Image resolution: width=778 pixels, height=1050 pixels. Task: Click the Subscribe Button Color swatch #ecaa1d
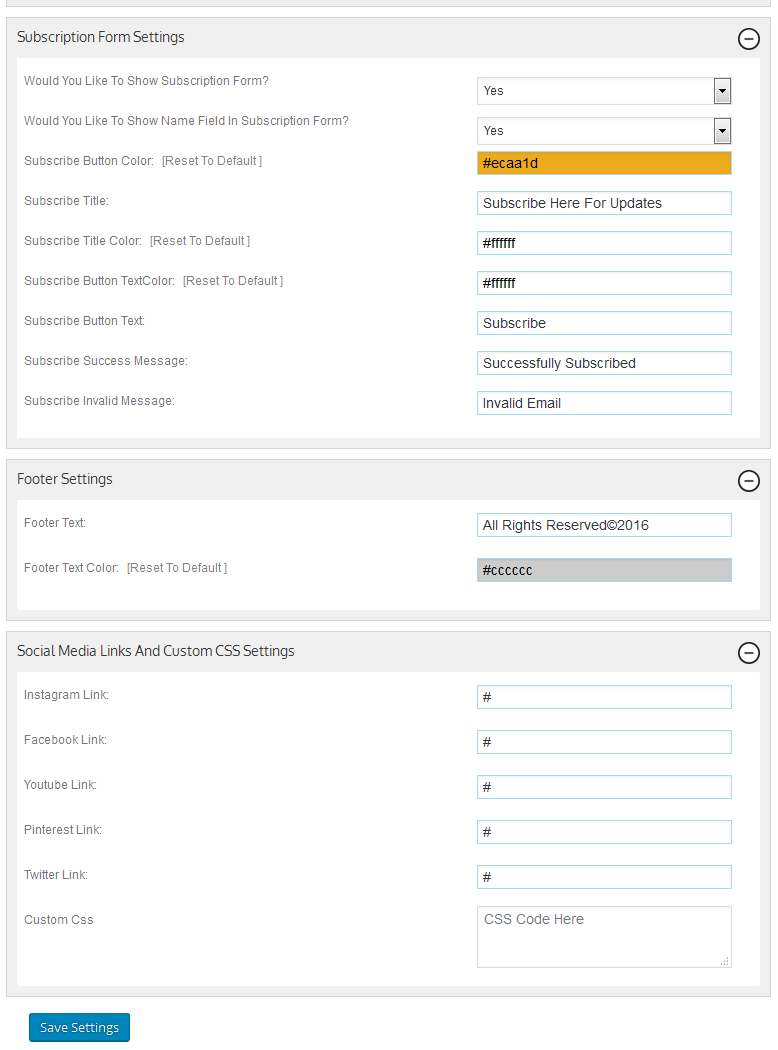604,163
